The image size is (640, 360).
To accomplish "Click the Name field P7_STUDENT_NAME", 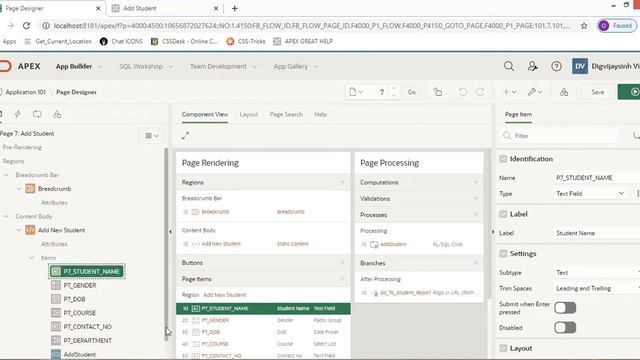I will point(598,178).
